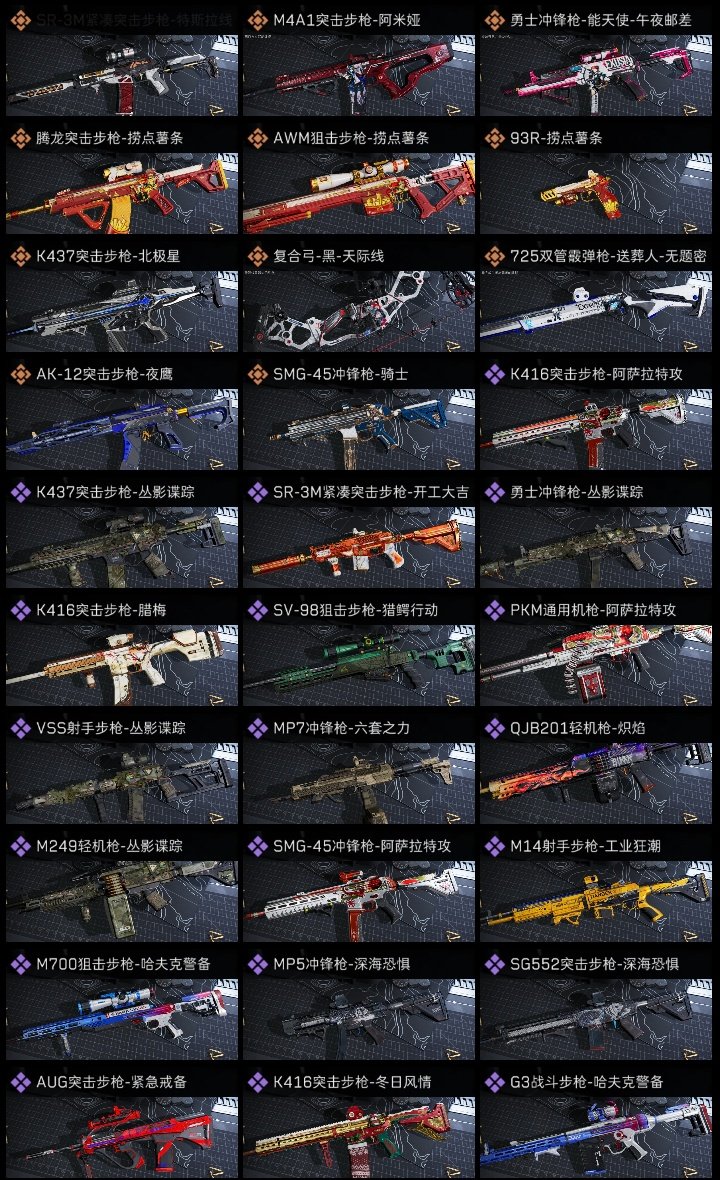Open the G3战斗步枪-哈夫克警备 weapon card
The width and height of the screenshot is (720, 1180).
[x=596, y=1124]
